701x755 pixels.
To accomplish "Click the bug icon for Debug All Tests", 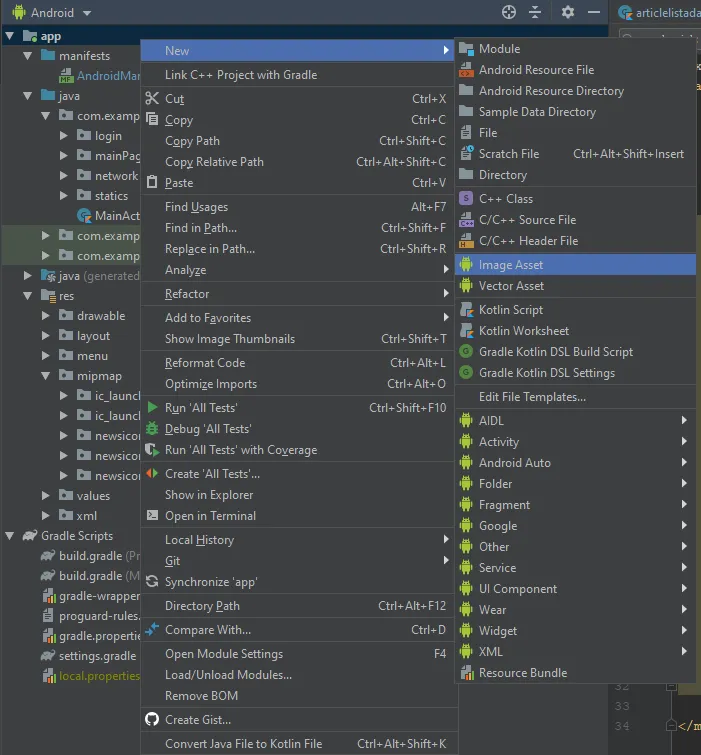I will click(x=152, y=428).
